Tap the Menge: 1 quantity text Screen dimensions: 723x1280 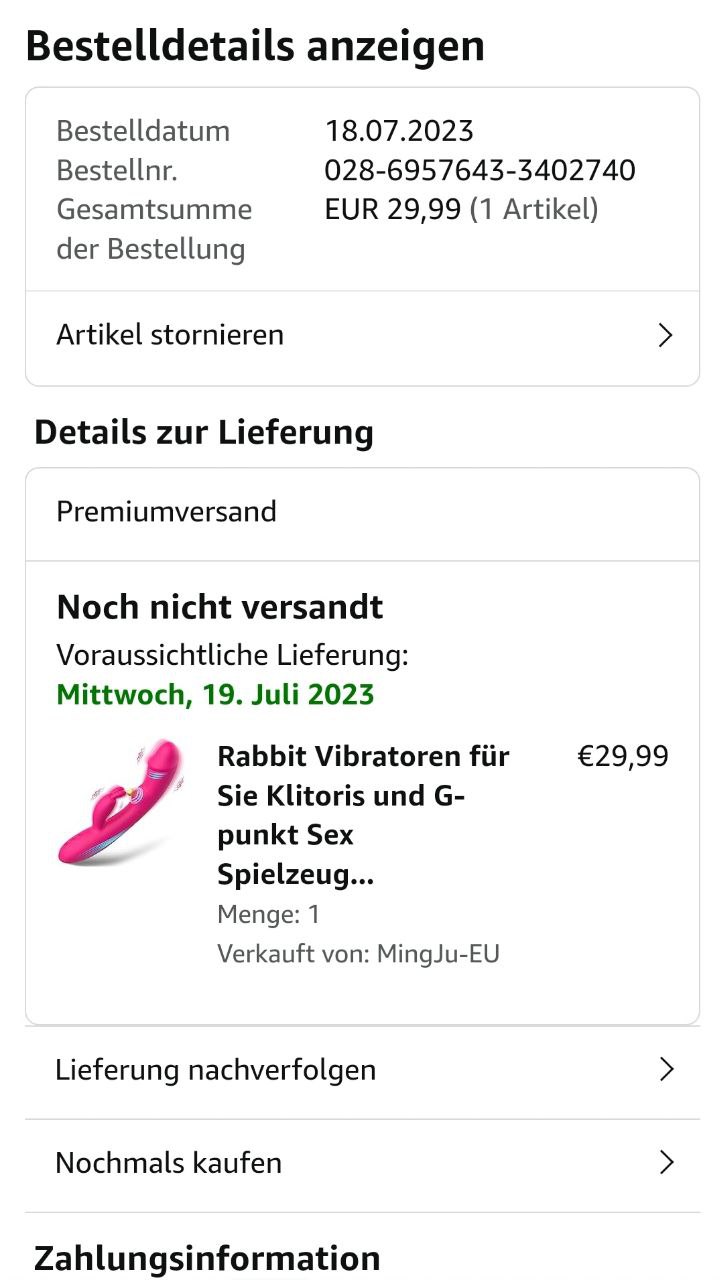268,914
